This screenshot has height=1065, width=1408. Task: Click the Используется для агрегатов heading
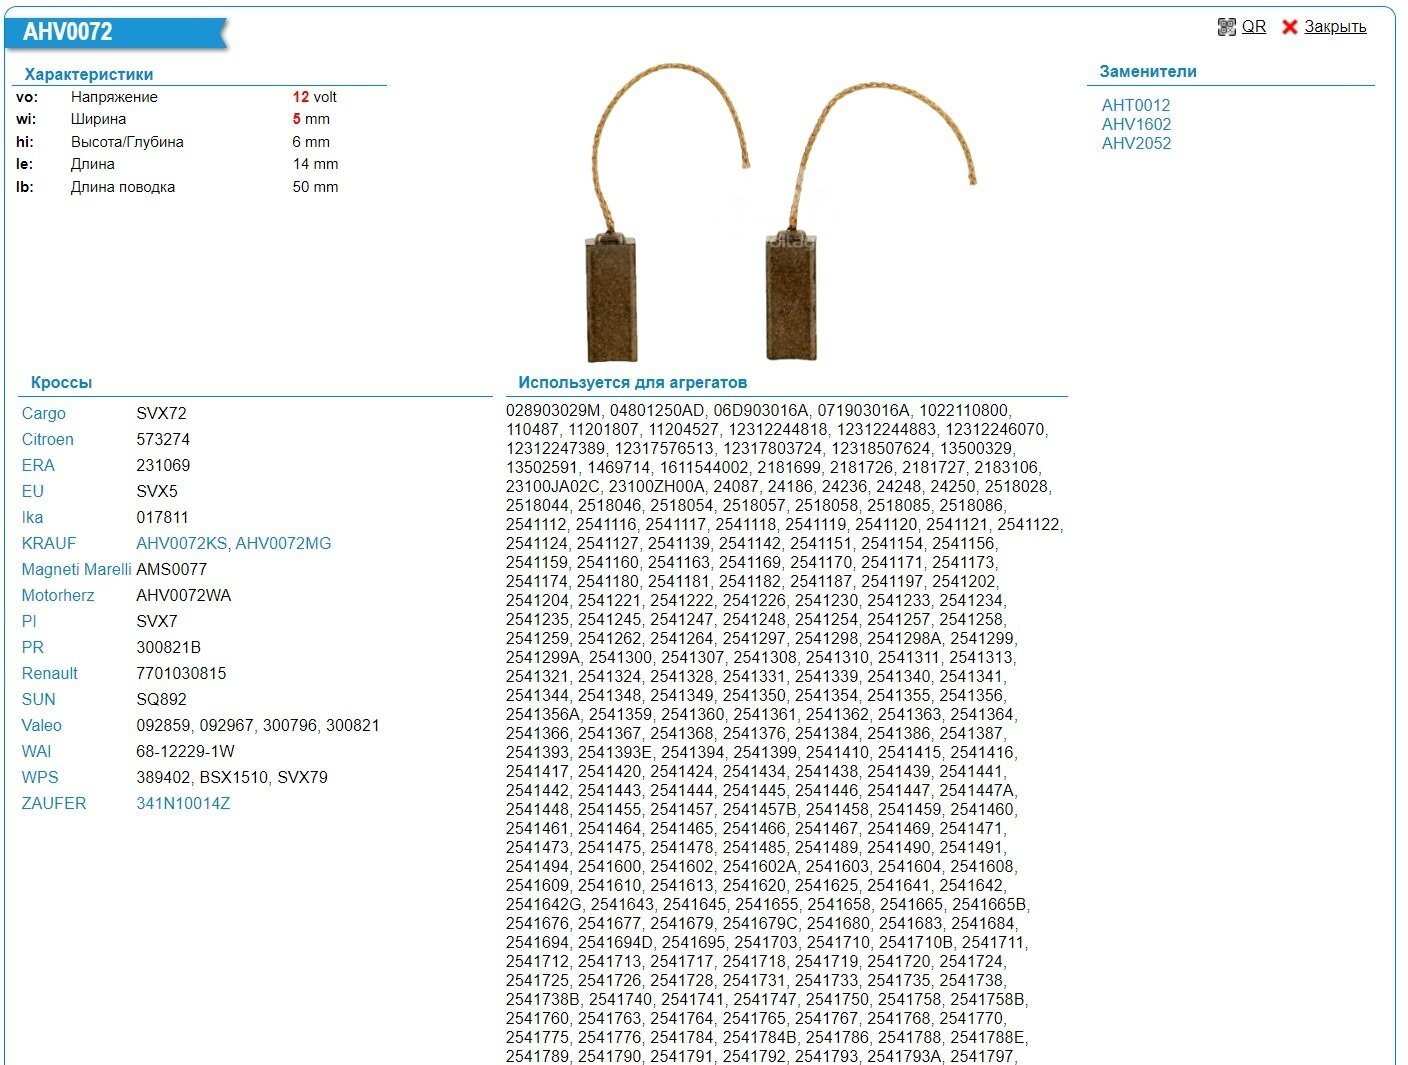tap(632, 382)
